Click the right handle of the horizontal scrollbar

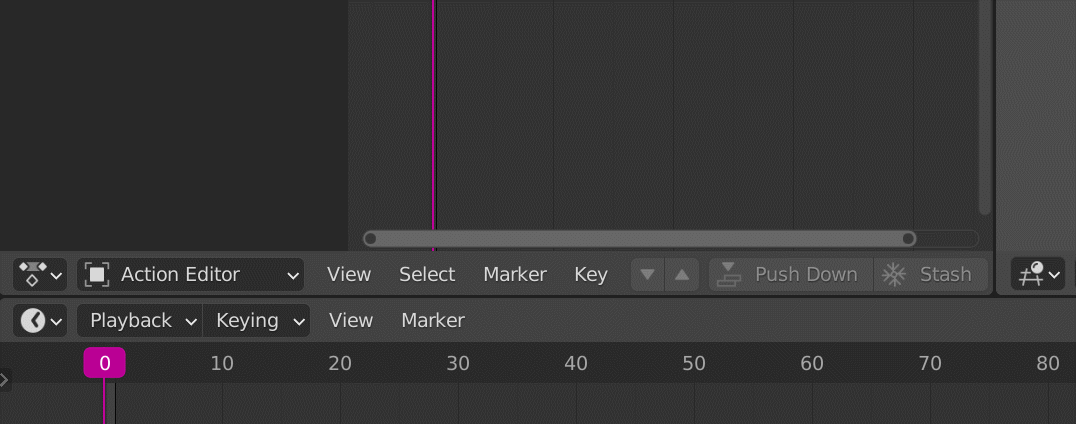click(x=908, y=238)
